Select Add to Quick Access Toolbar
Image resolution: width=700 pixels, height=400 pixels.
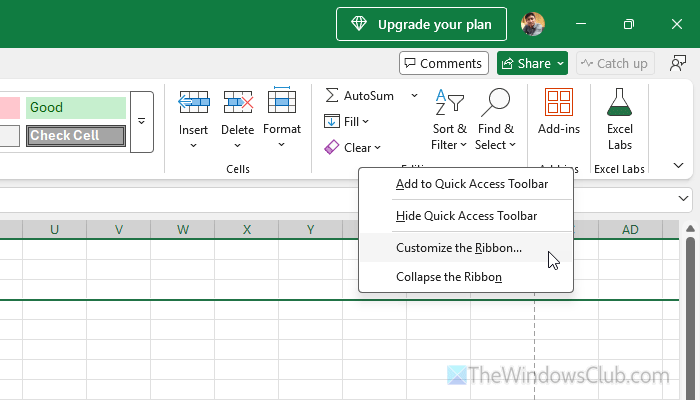(x=466, y=184)
